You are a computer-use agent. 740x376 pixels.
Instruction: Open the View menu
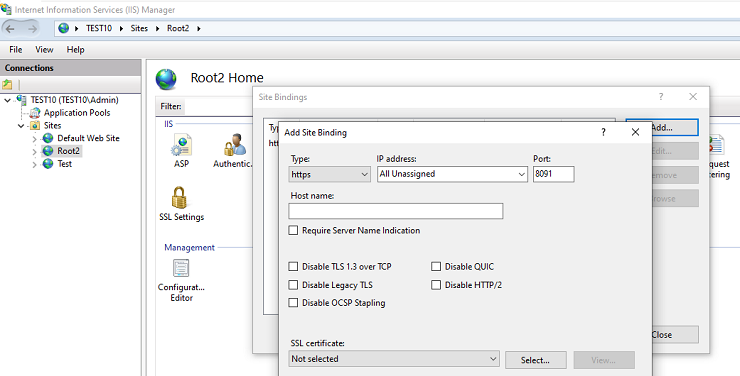click(x=44, y=50)
